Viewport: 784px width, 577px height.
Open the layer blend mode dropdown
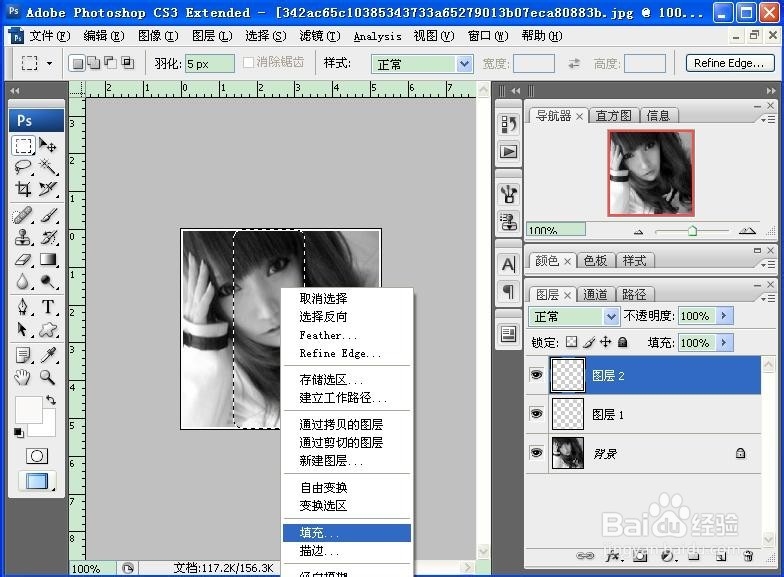click(574, 316)
